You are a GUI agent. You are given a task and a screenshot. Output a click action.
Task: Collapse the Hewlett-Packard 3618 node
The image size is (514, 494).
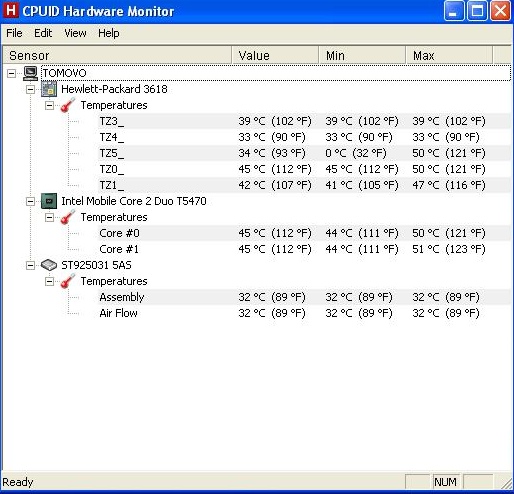(30, 89)
